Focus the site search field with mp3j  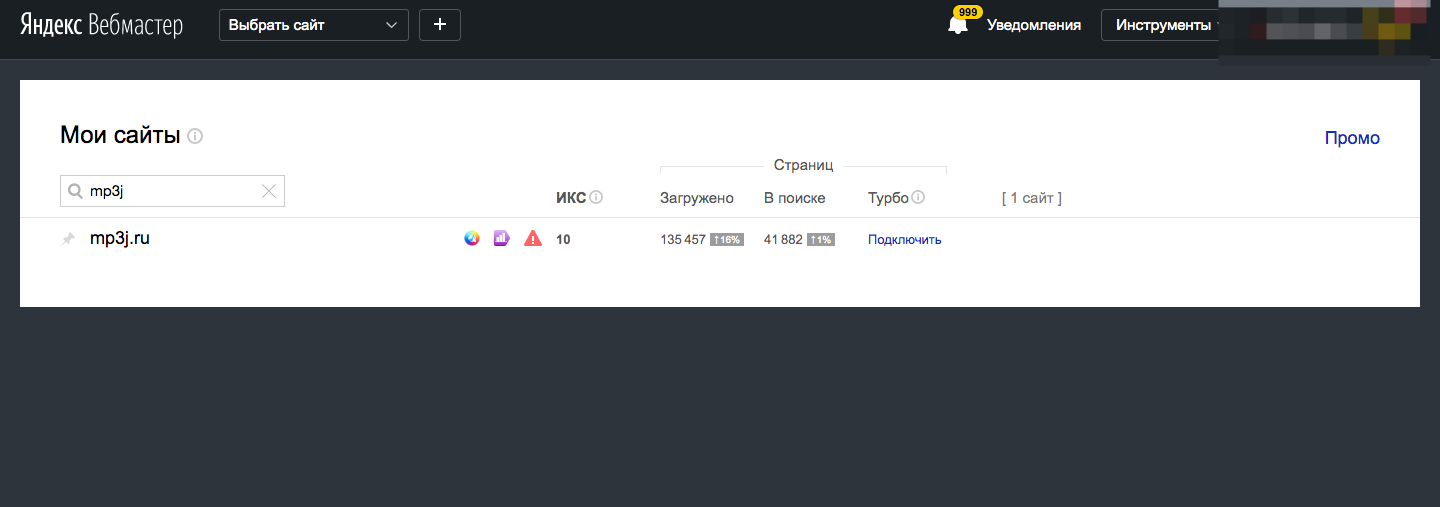pos(172,191)
